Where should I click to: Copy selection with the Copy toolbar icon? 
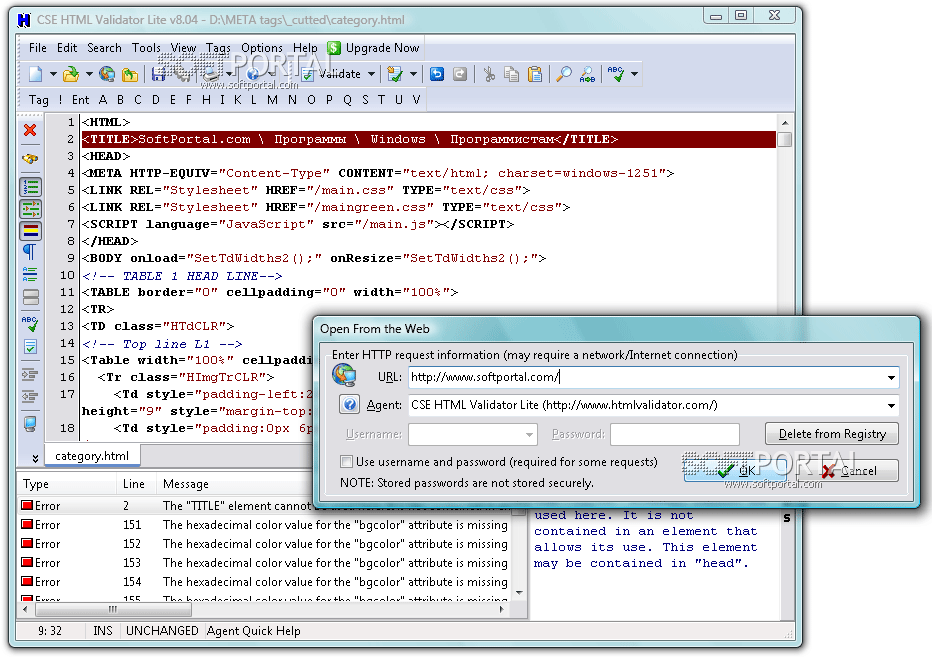[x=511, y=74]
